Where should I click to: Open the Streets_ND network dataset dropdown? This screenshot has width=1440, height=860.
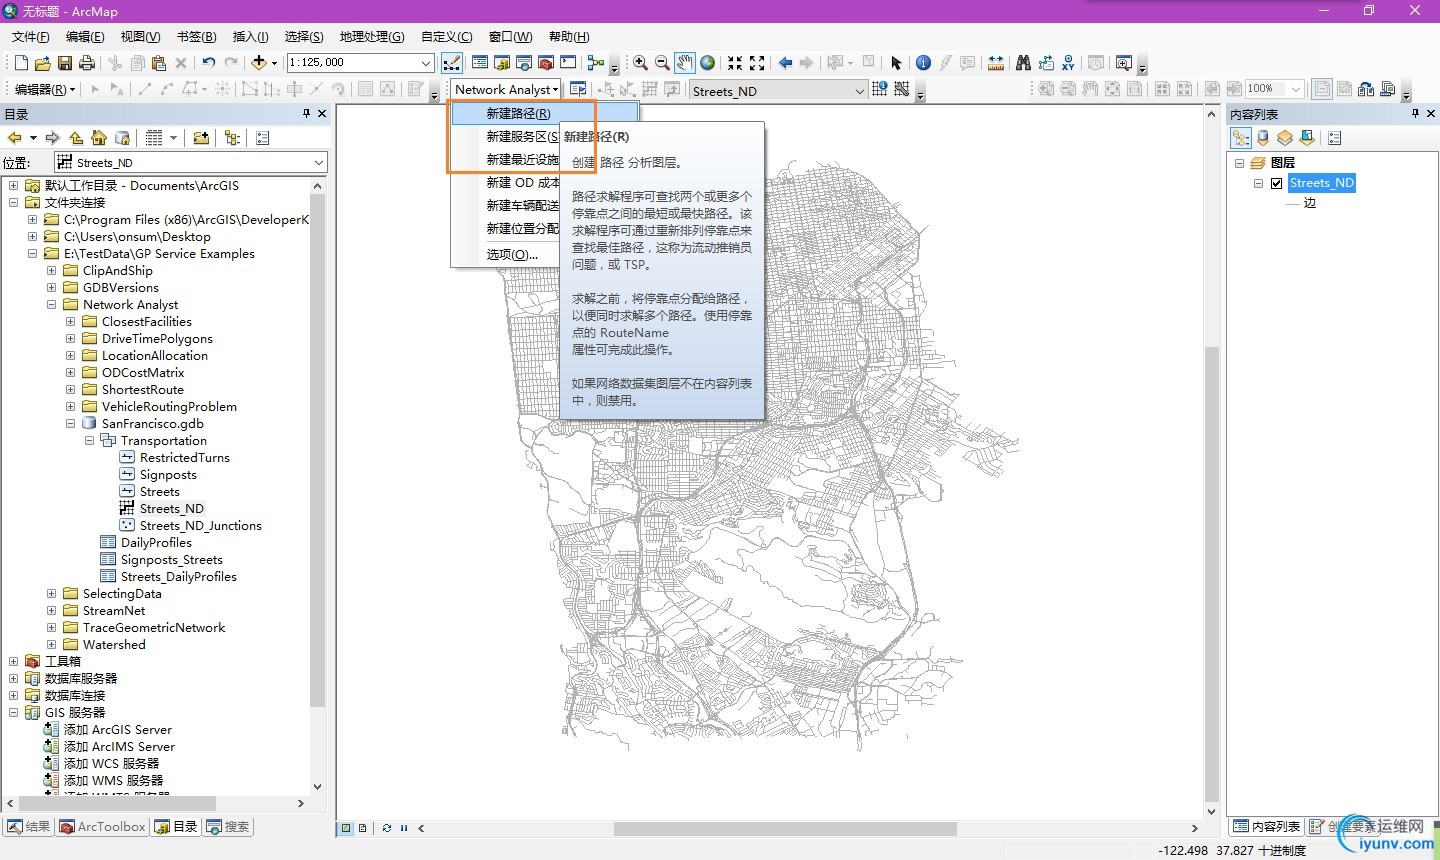(x=859, y=91)
